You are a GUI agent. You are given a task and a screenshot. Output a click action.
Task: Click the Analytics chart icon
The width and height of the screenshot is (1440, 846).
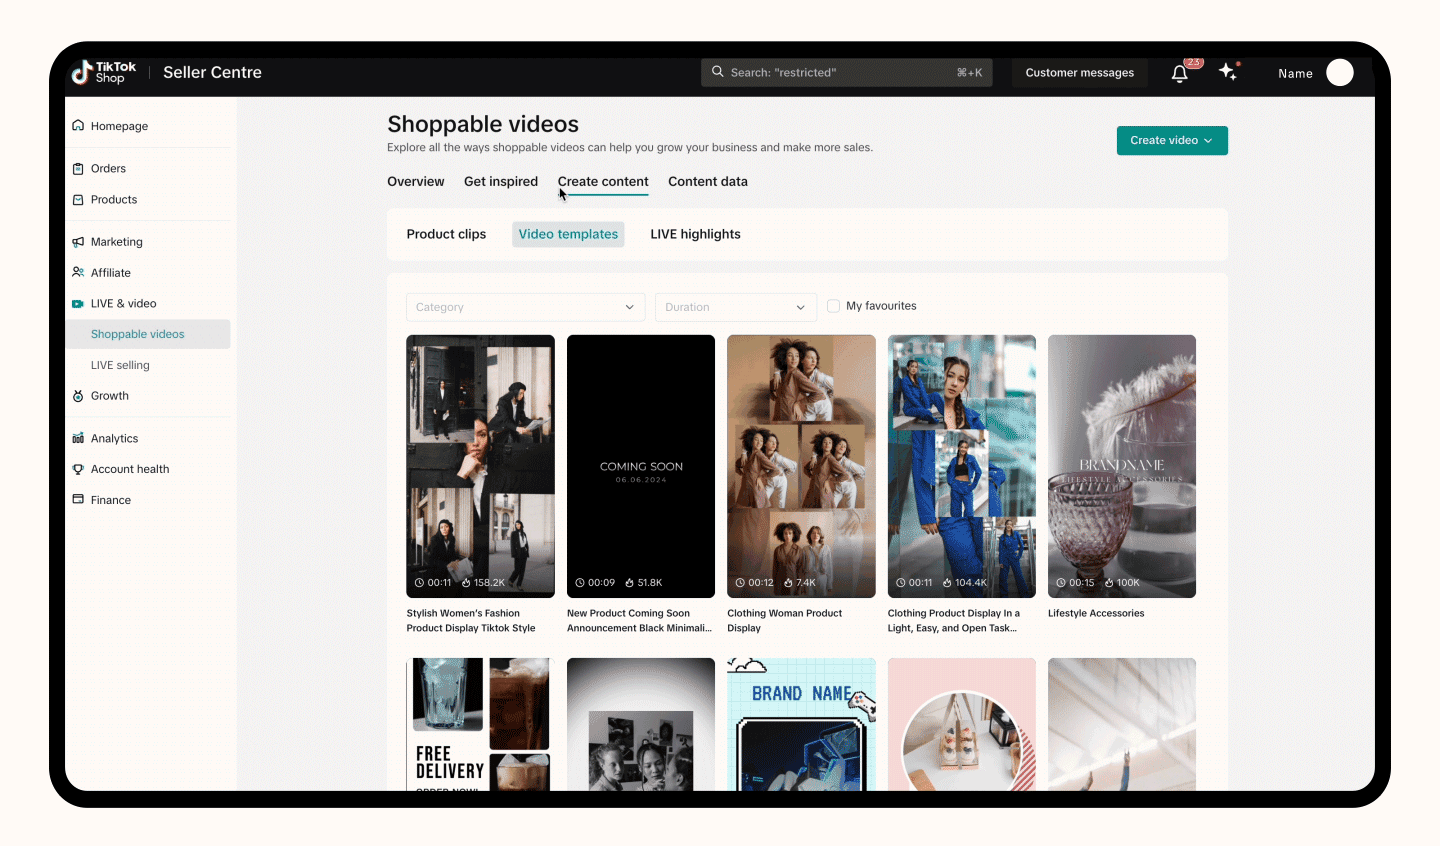[x=78, y=438]
